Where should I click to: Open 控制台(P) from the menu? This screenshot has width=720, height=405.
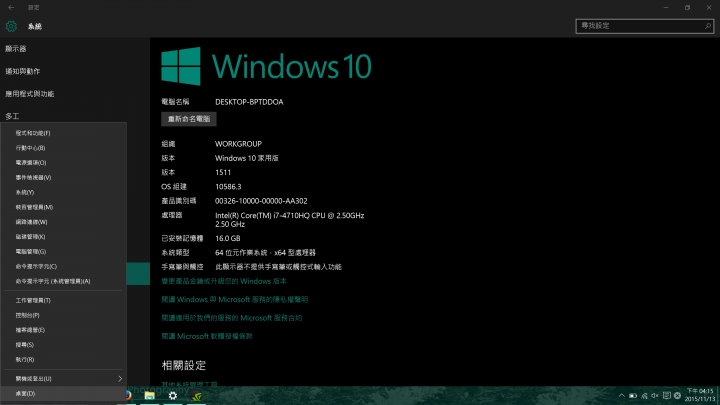63,315
